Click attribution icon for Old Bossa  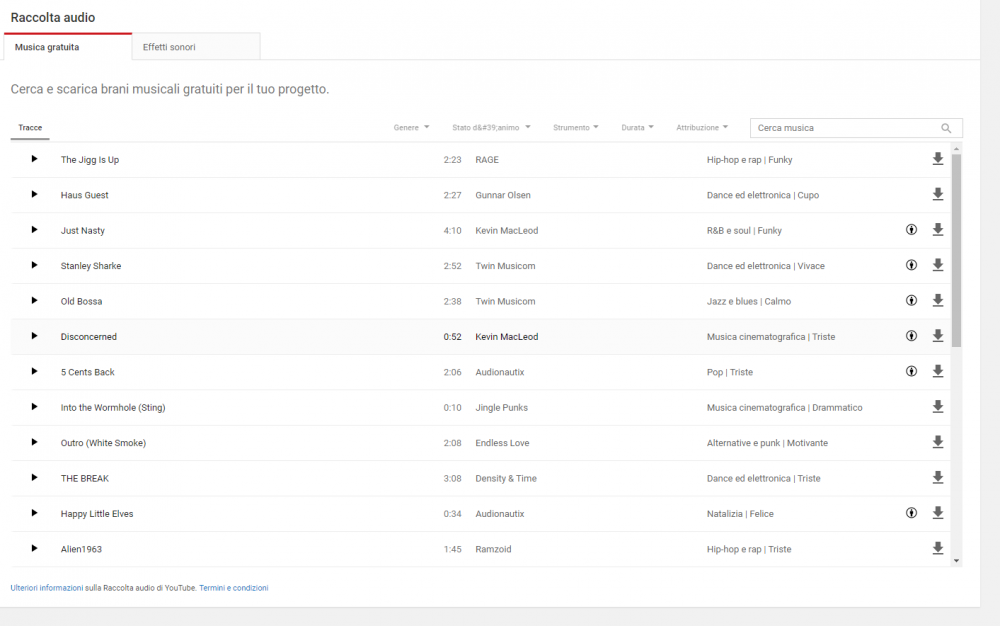pyautogui.click(x=911, y=300)
